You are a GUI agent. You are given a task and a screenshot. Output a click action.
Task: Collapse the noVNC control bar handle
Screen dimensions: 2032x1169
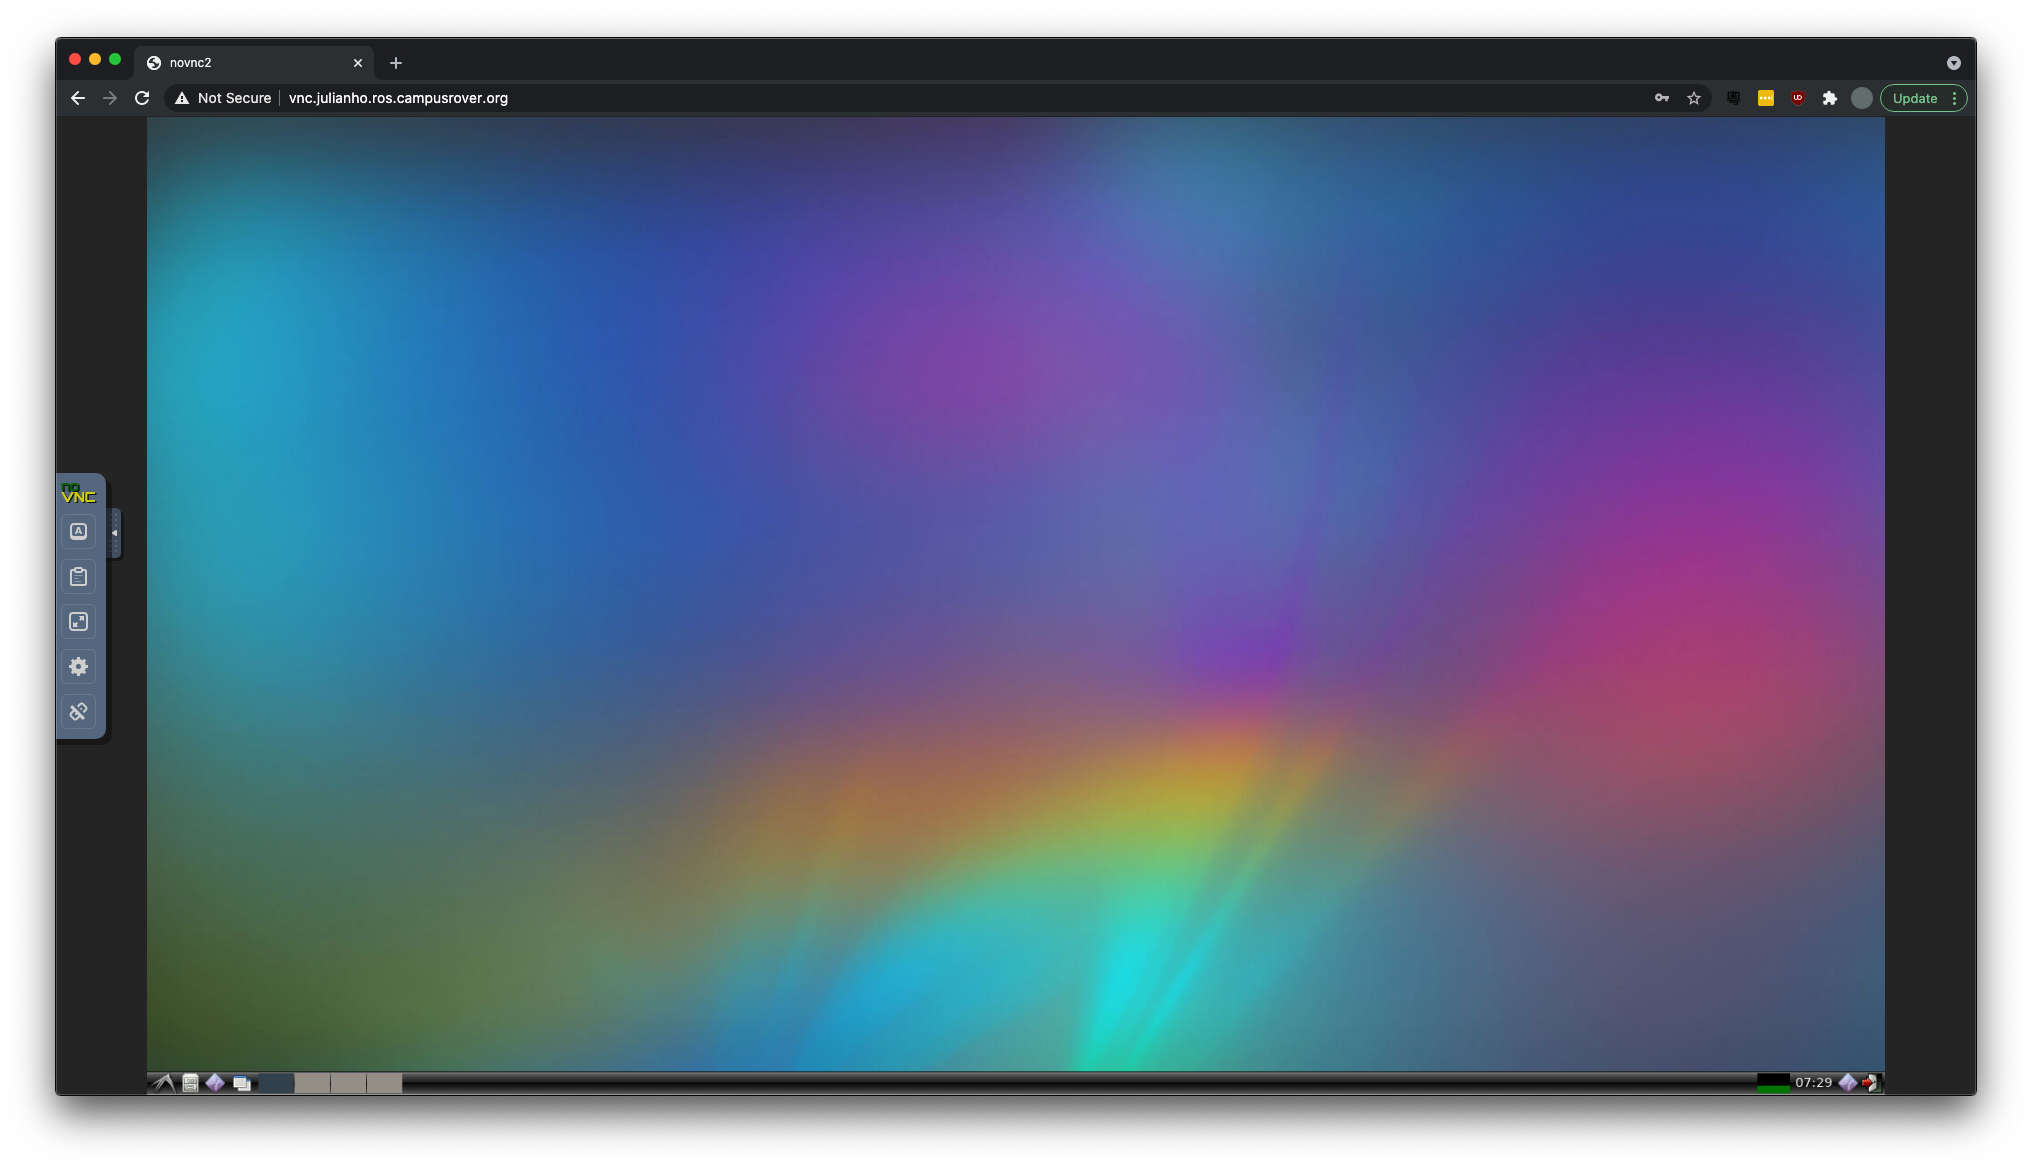115,533
